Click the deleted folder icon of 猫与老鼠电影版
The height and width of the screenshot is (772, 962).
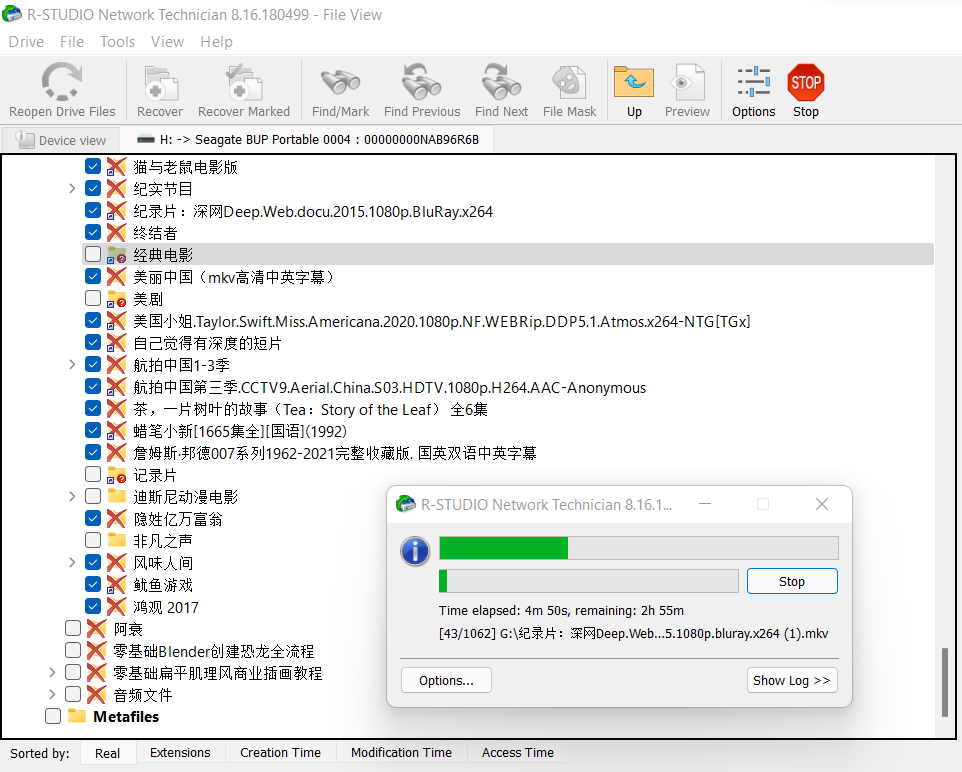117,167
